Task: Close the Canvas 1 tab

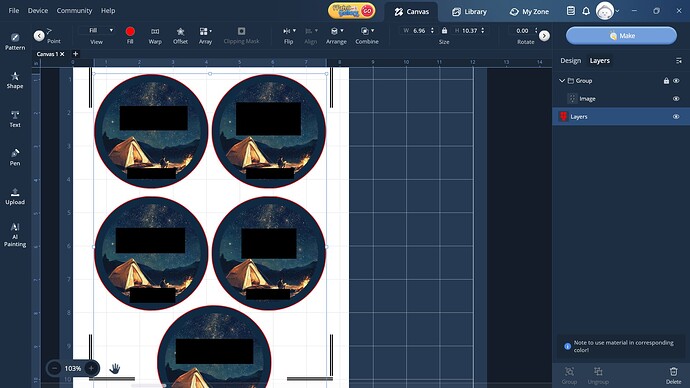Action: click(x=62, y=54)
